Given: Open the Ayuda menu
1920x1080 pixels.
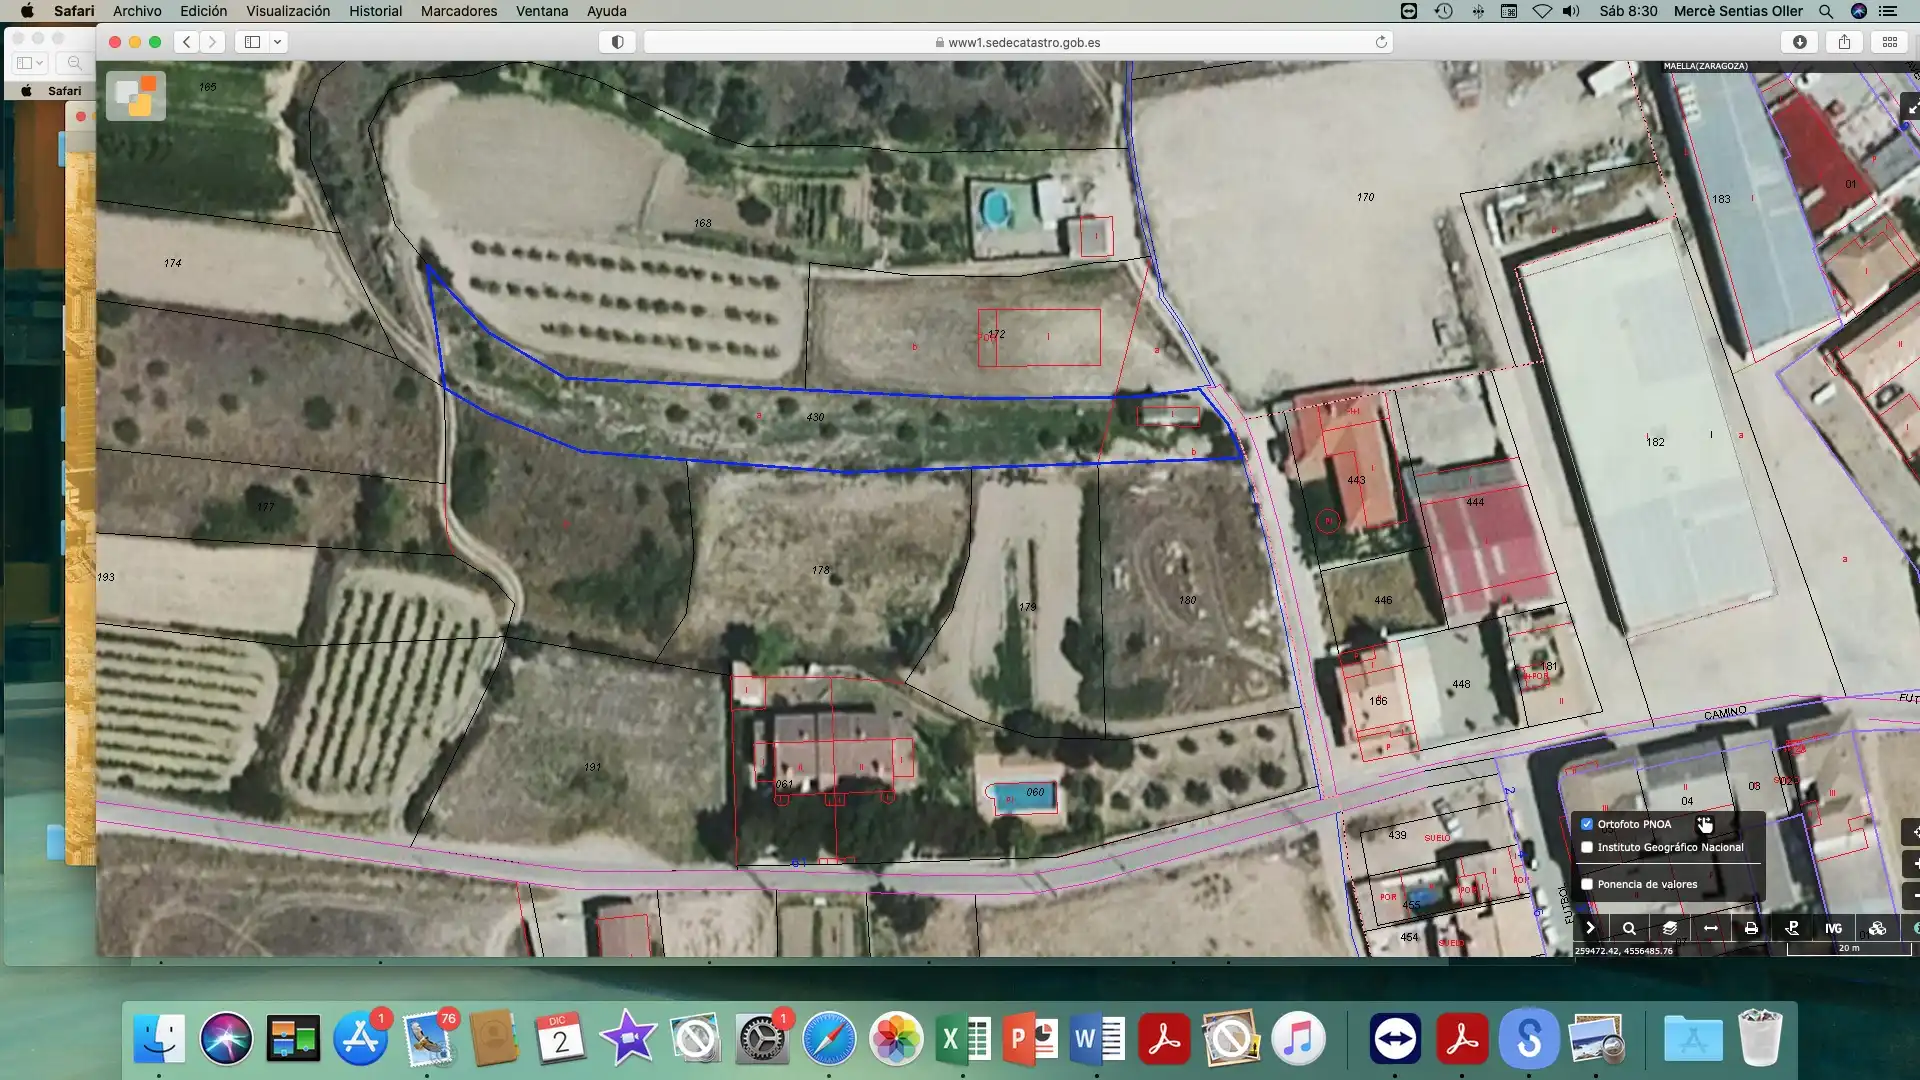Looking at the screenshot, I should (x=606, y=11).
